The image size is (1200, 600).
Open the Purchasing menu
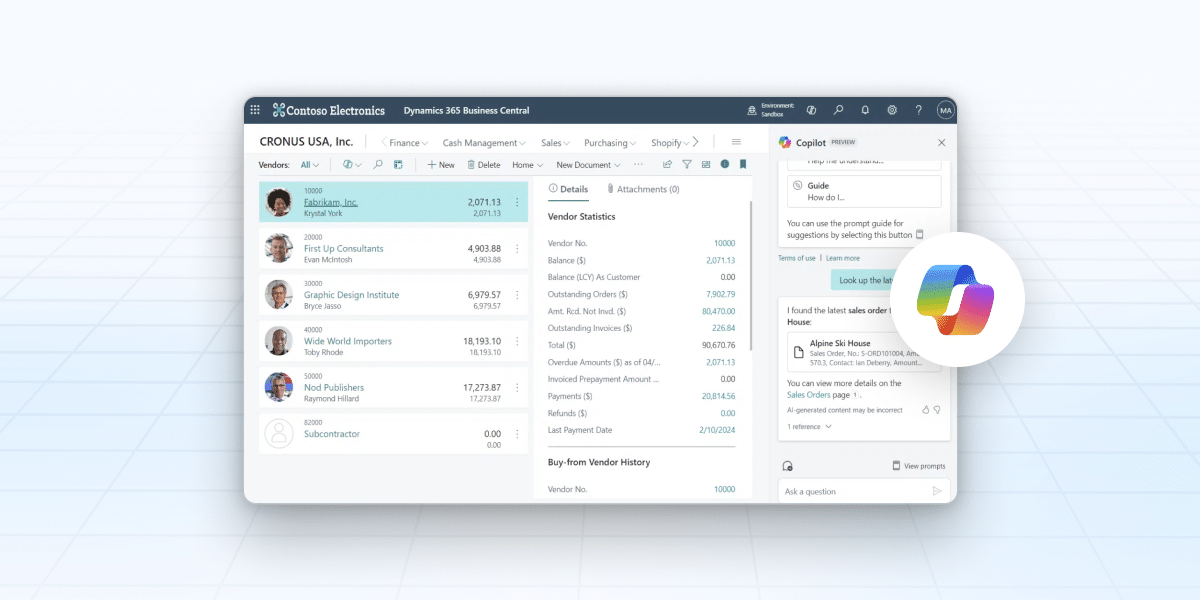pos(610,143)
